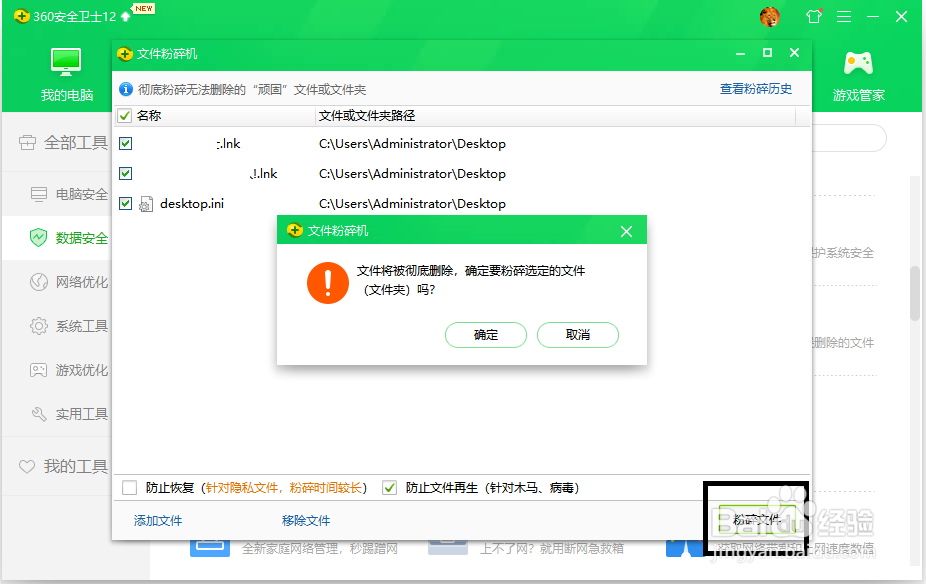Open Game Manager via the gamepad icon
The height and width of the screenshot is (584, 926).
tap(858, 63)
